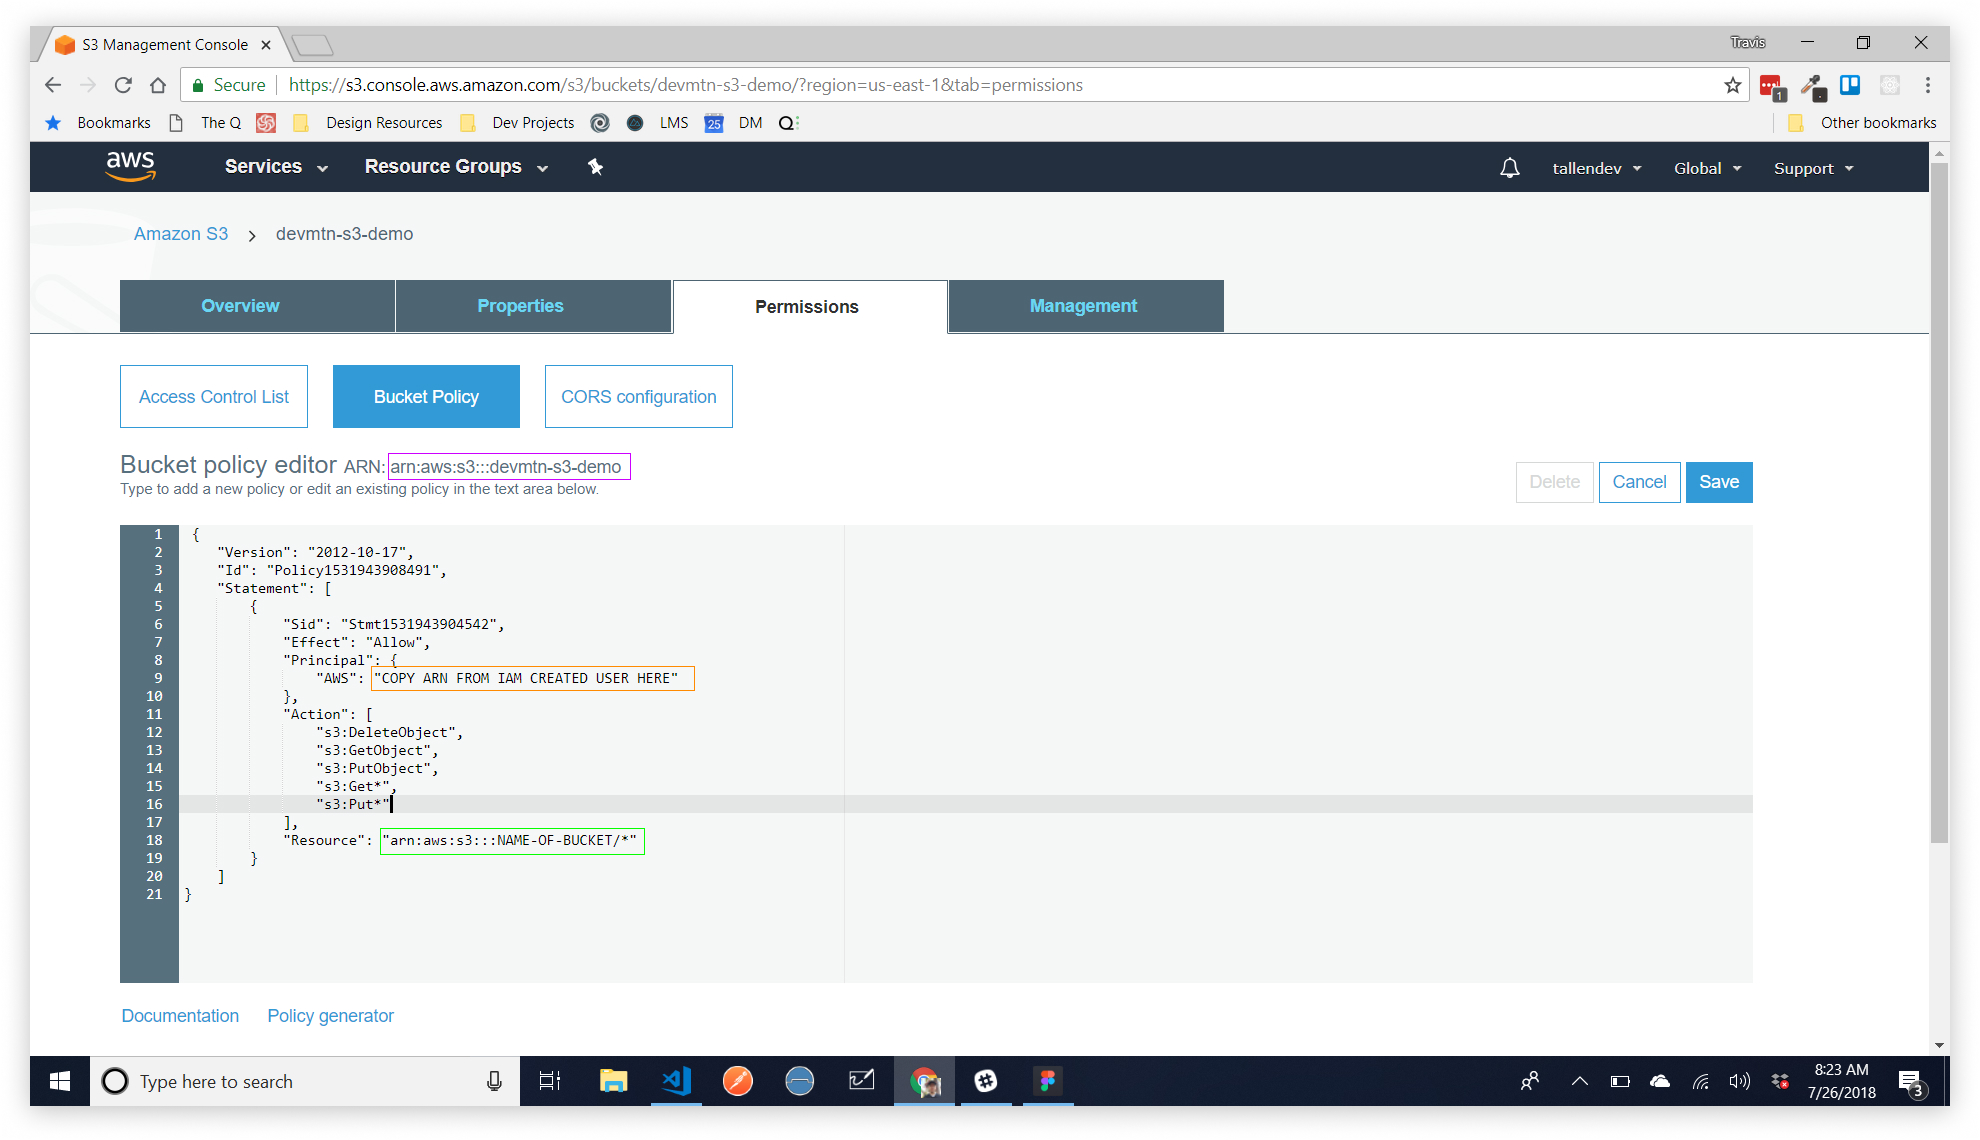The image size is (1980, 1140).
Task: Open Slack from the taskbar
Action: coord(985,1081)
